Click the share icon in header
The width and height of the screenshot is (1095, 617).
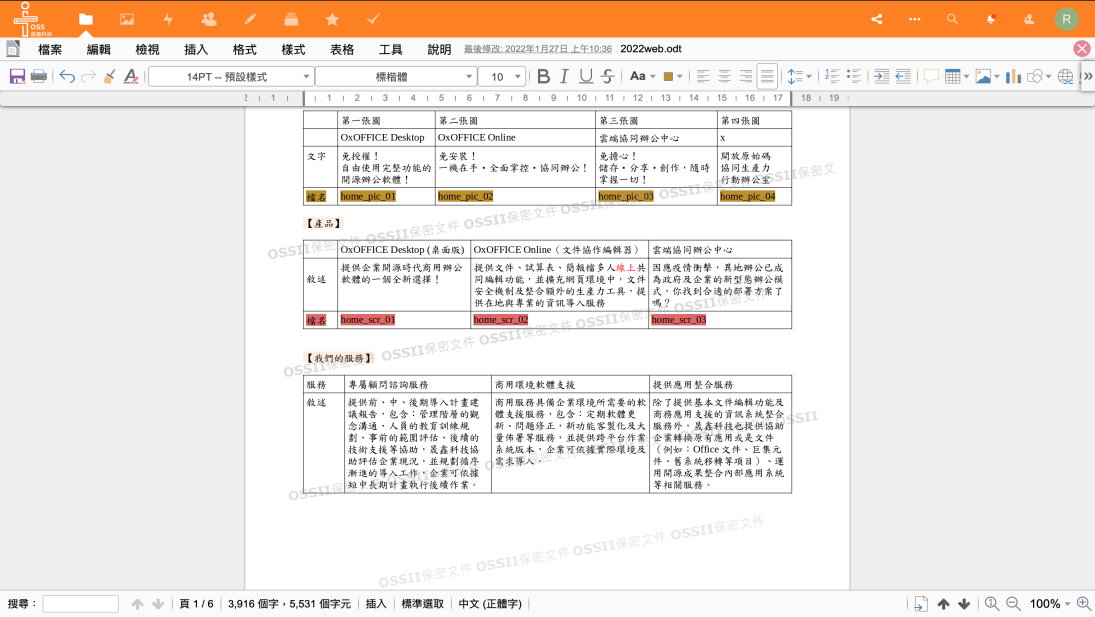point(877,19)
